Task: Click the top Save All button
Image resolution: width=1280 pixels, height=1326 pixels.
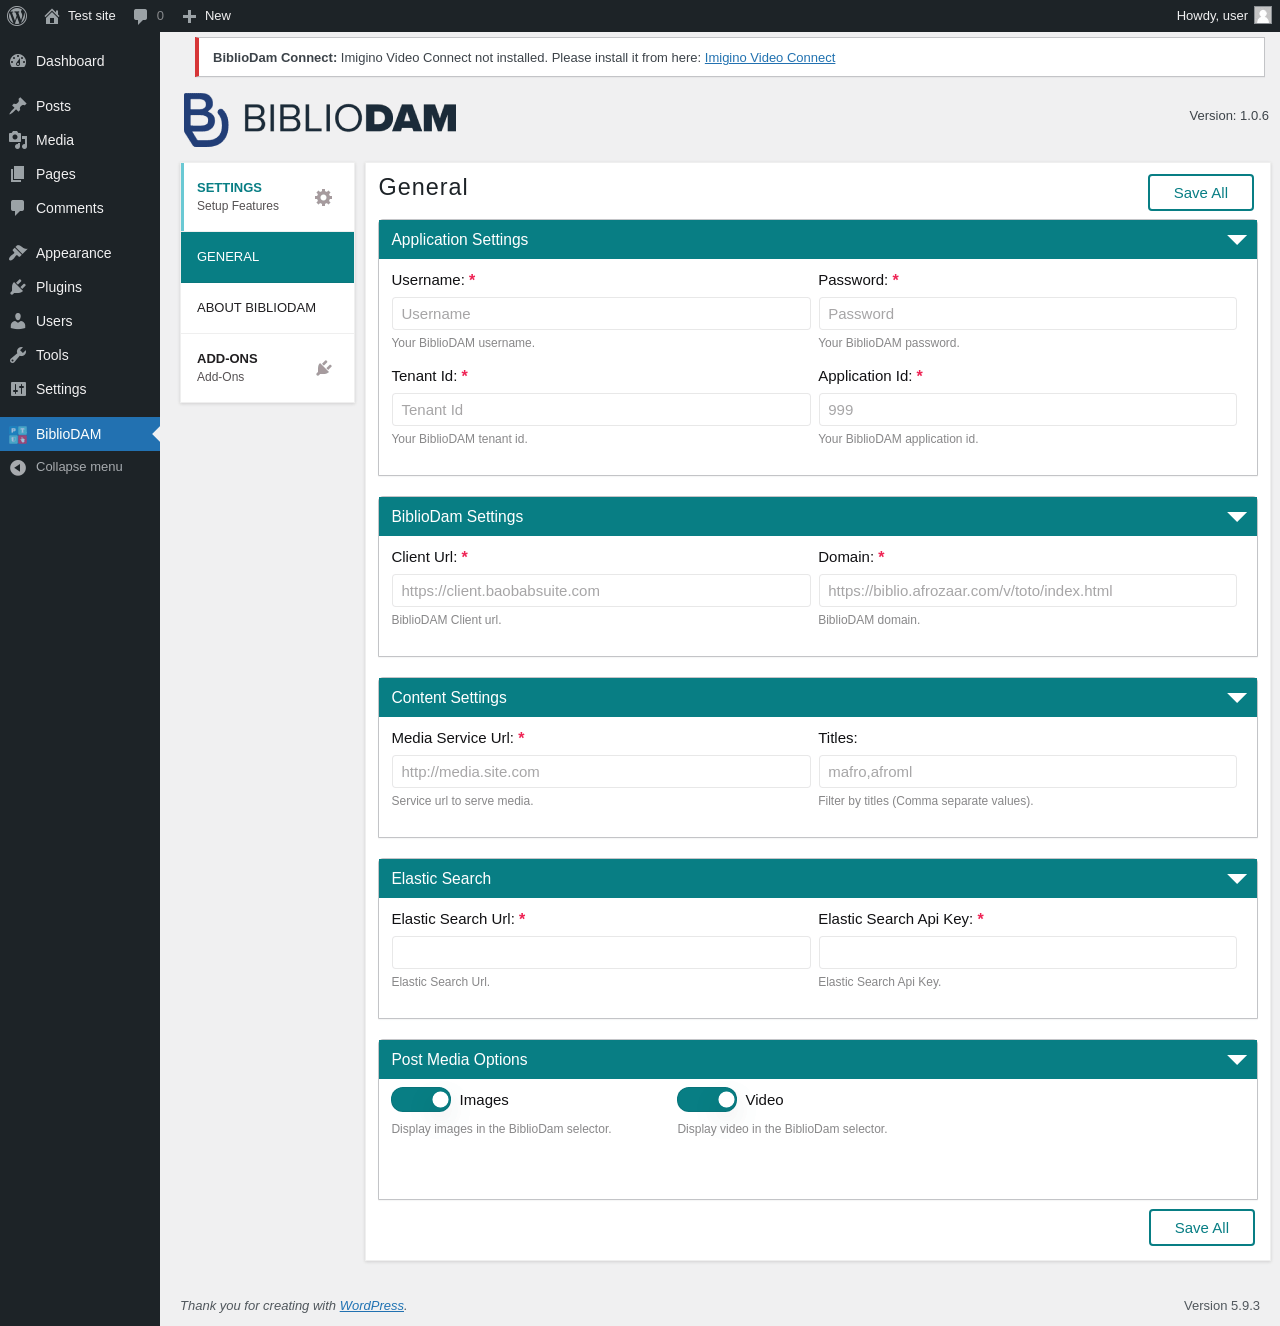Action: (1200, 193)
